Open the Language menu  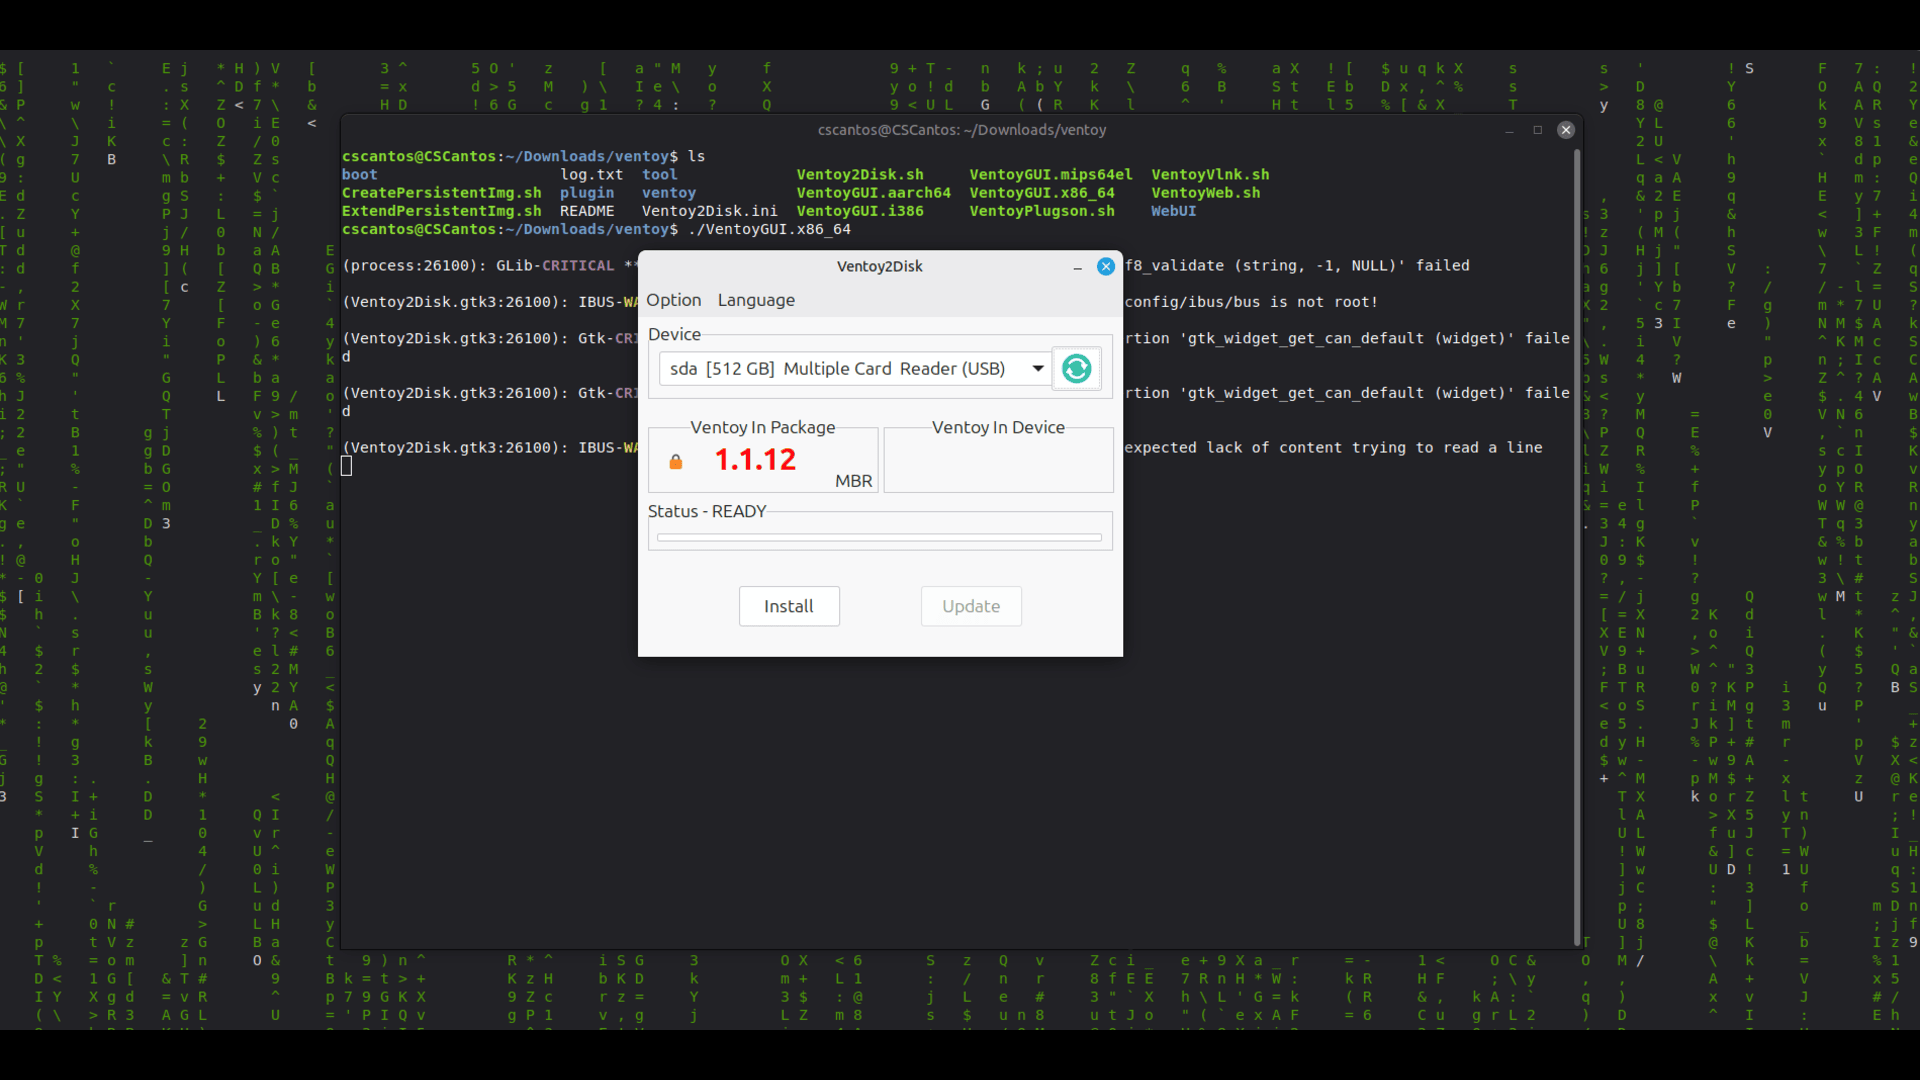coord(756,300)
